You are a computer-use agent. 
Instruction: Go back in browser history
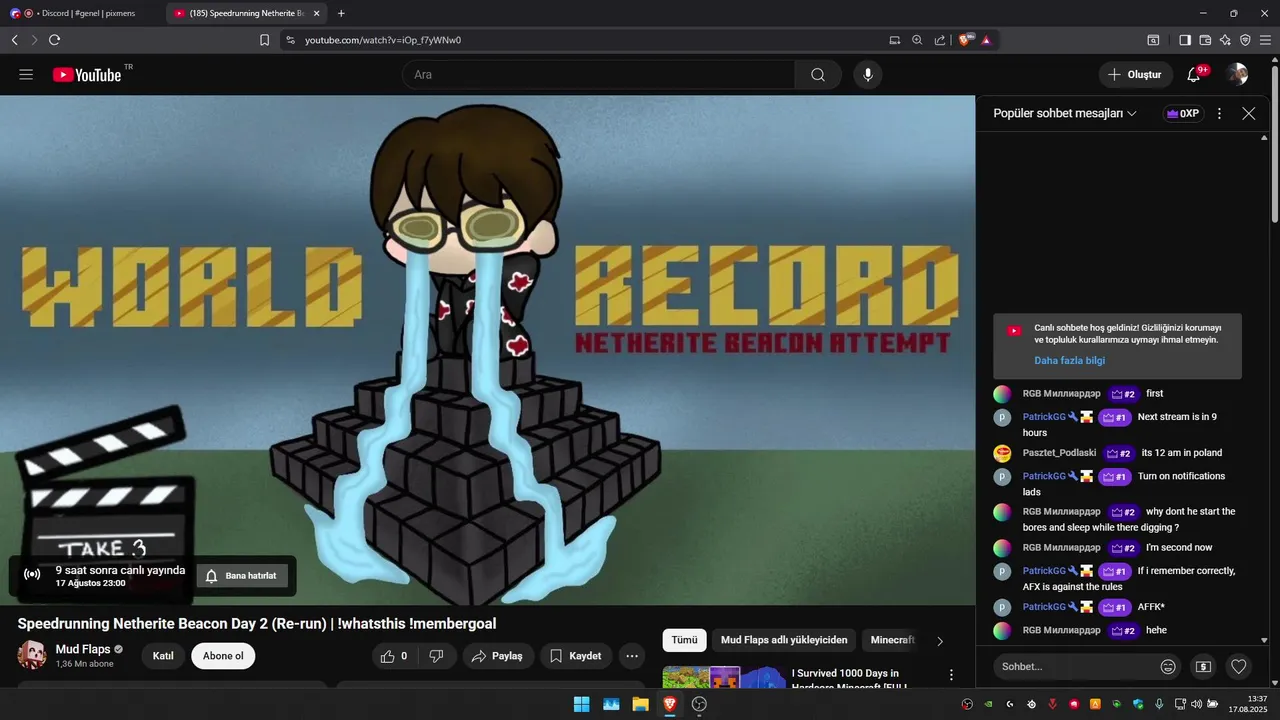14,40
